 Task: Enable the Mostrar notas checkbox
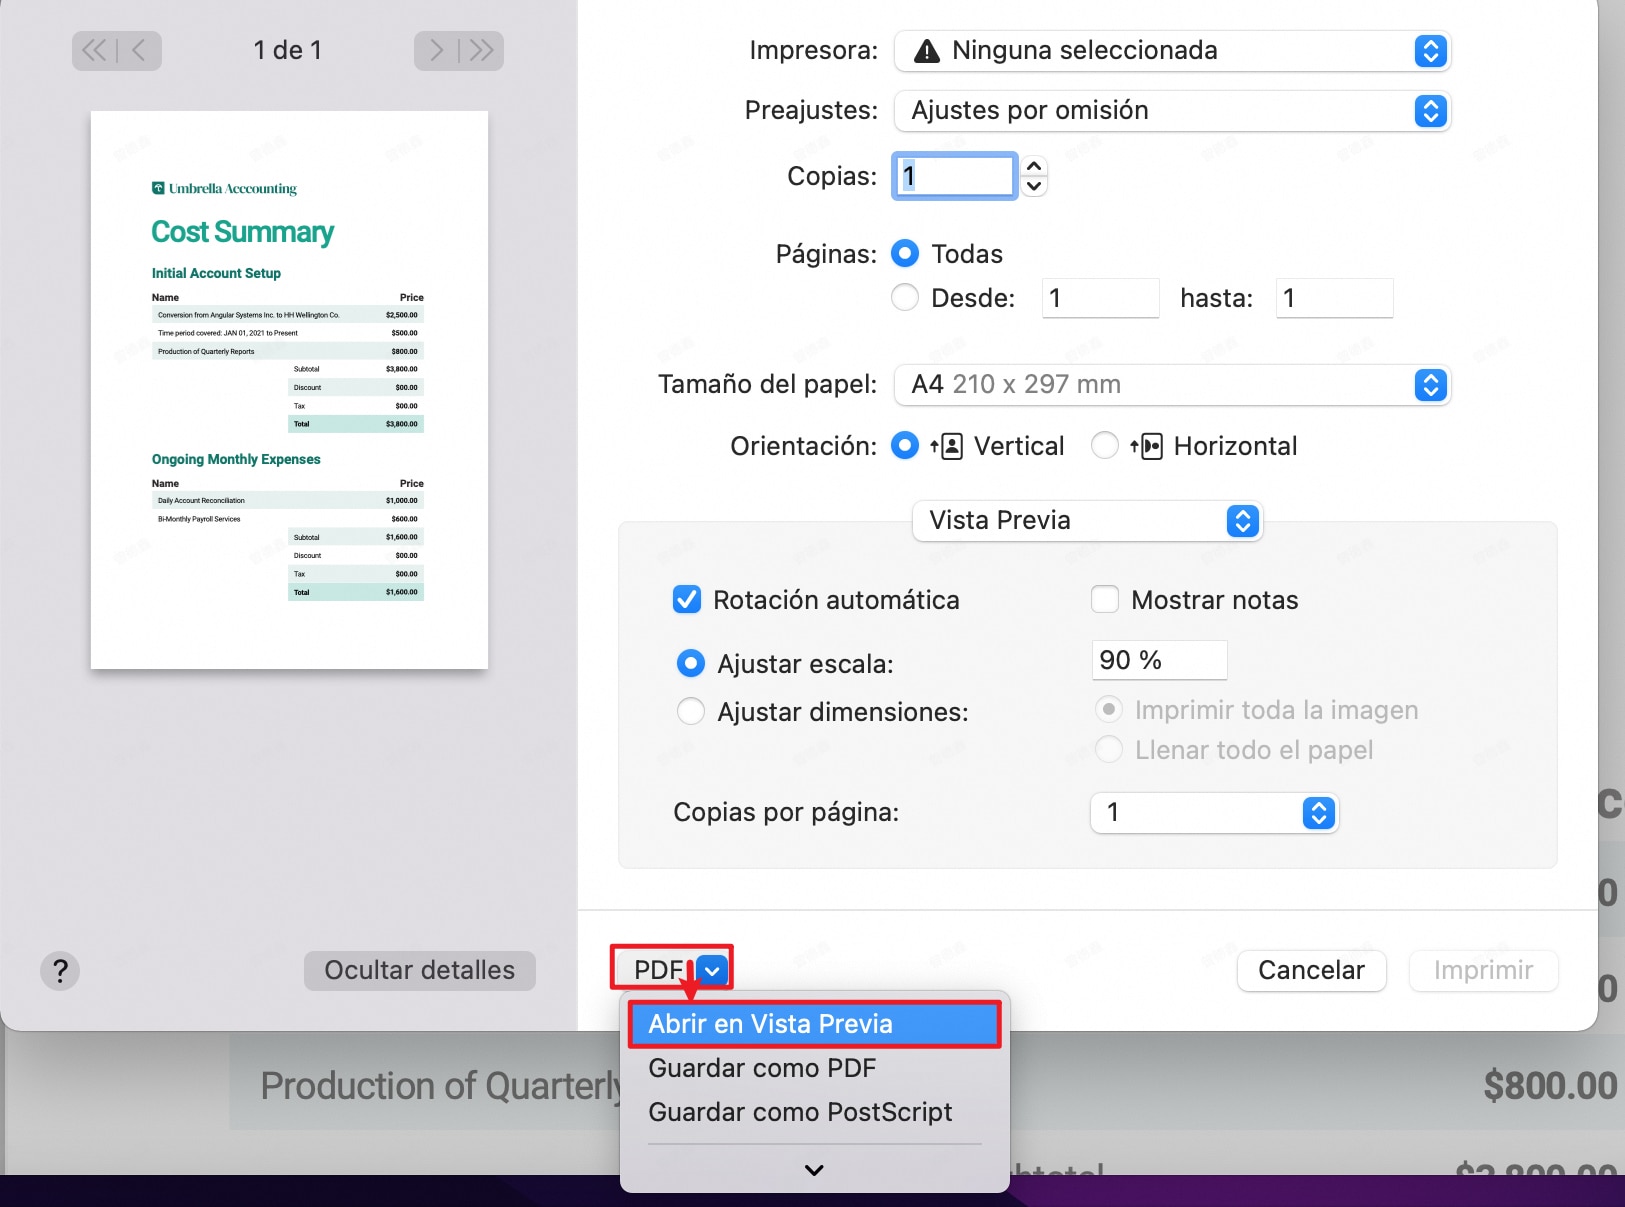tap(1105, 600)
